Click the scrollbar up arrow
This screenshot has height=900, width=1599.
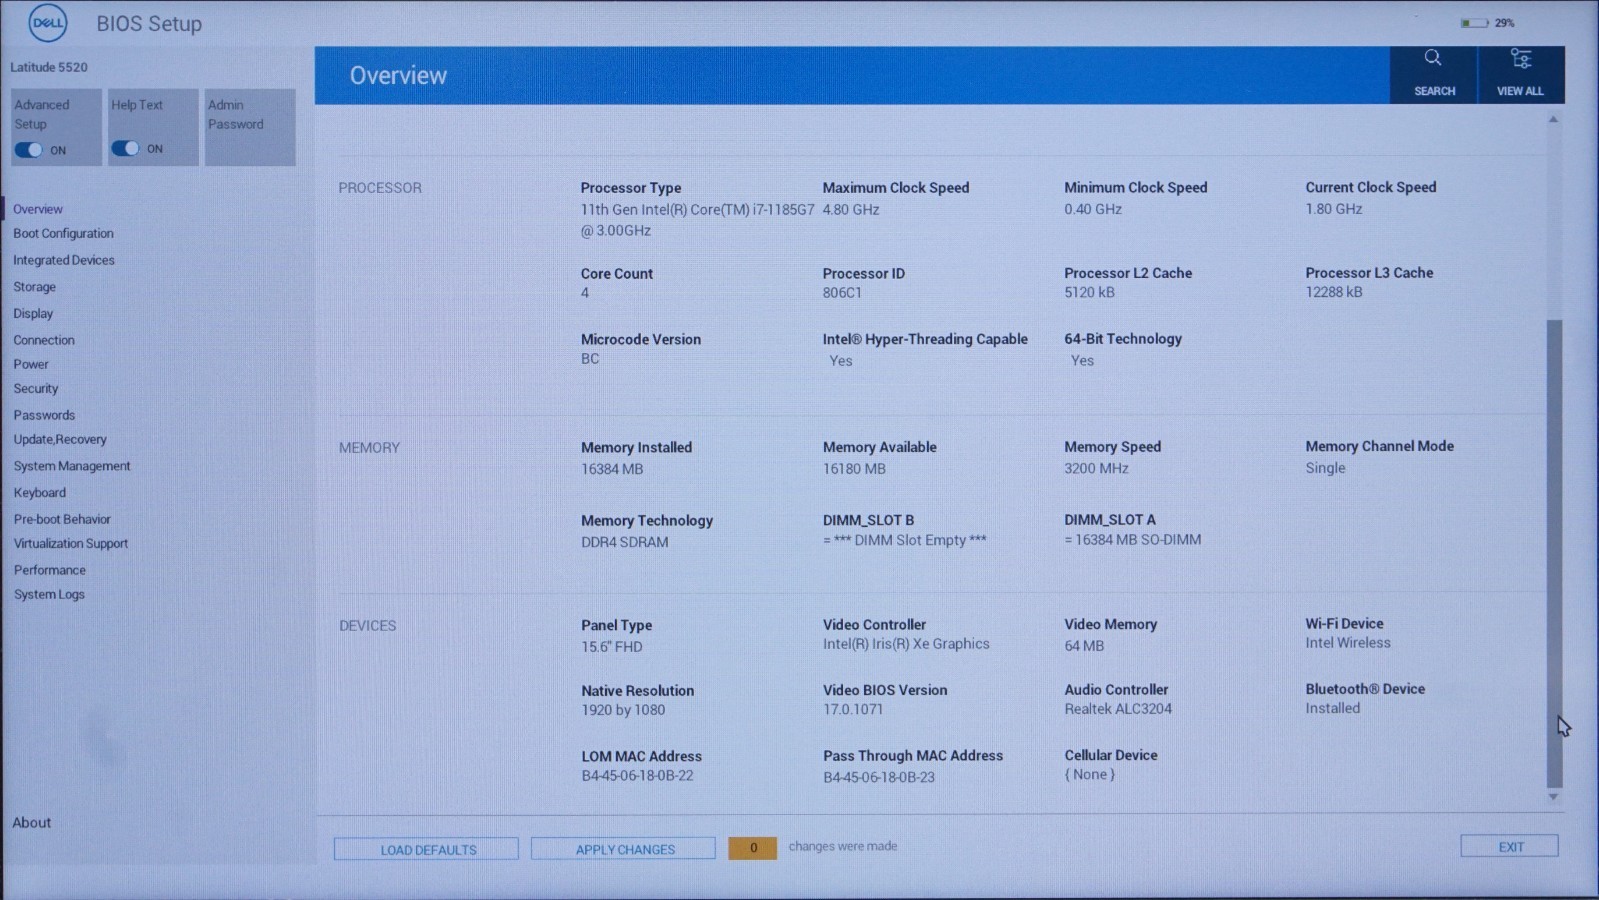[1553, 120]
